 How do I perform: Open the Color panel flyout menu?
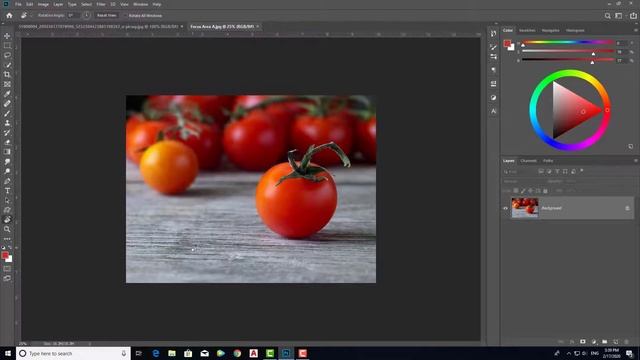(636, 30)
